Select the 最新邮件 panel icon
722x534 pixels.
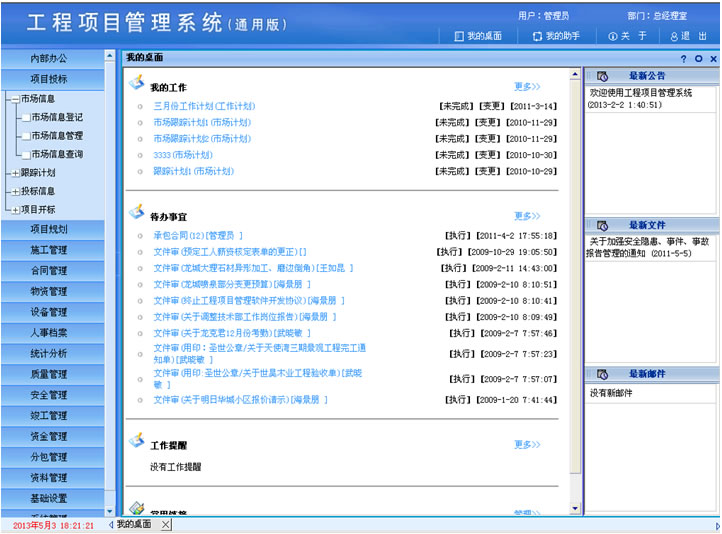602,374
